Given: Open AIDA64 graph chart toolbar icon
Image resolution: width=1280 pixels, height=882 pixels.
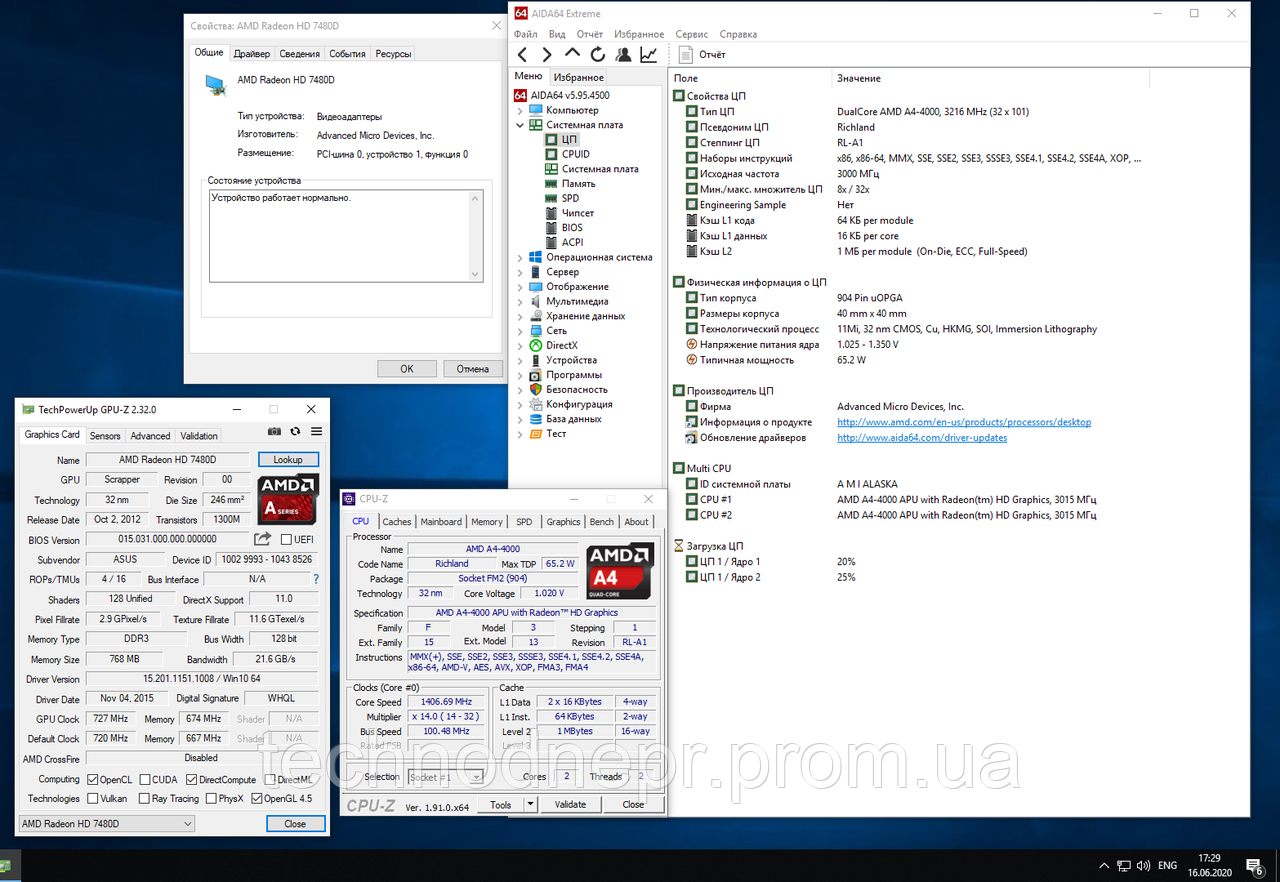Looking at the screenshot, I should coord(649,54).
